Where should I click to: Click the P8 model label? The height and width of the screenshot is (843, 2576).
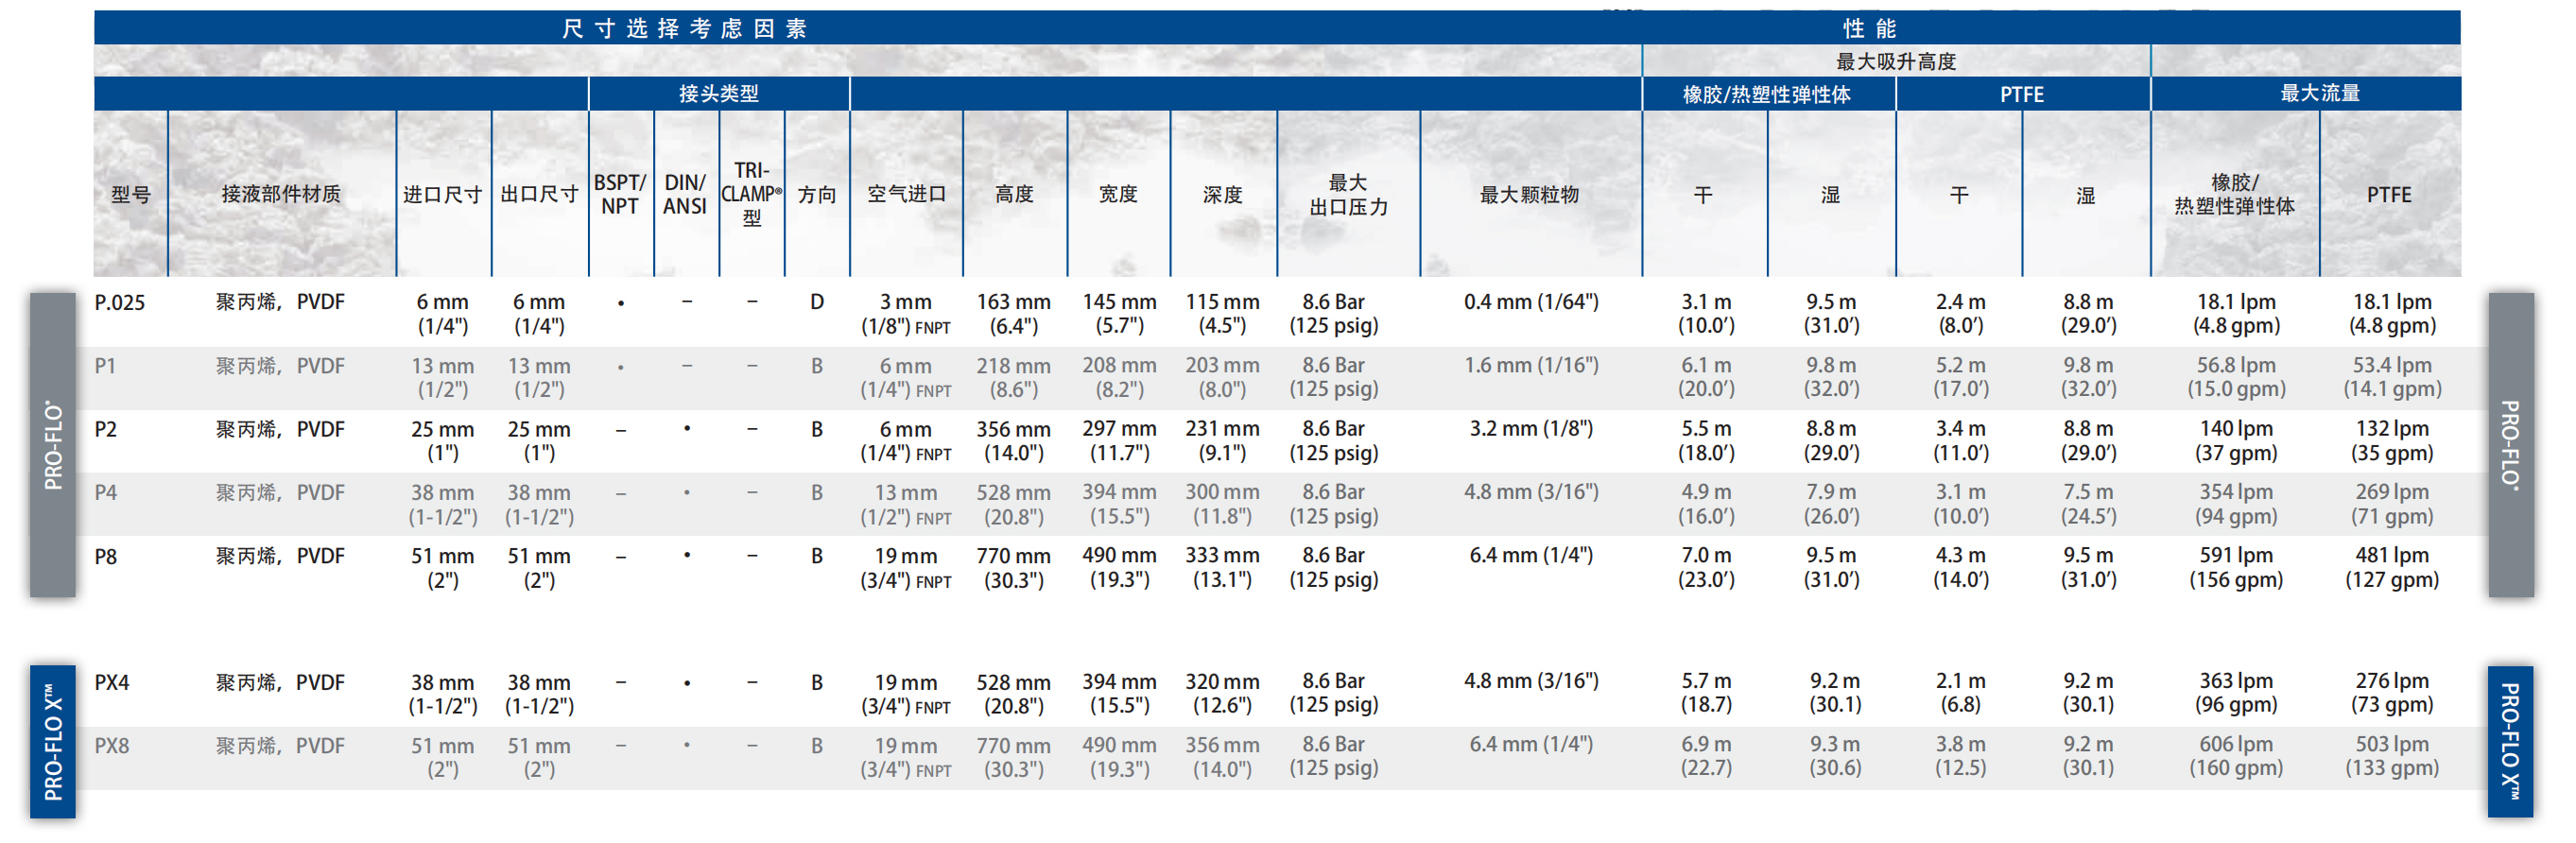105,556
